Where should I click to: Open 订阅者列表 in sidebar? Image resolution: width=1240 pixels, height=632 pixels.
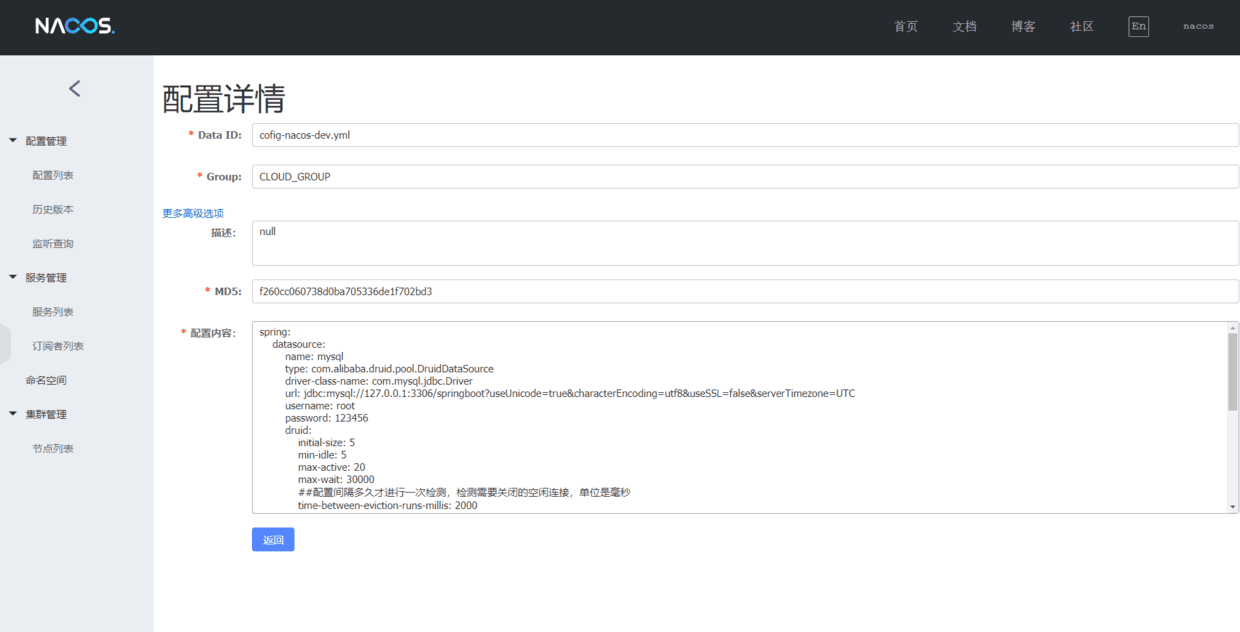click(58, 346)
